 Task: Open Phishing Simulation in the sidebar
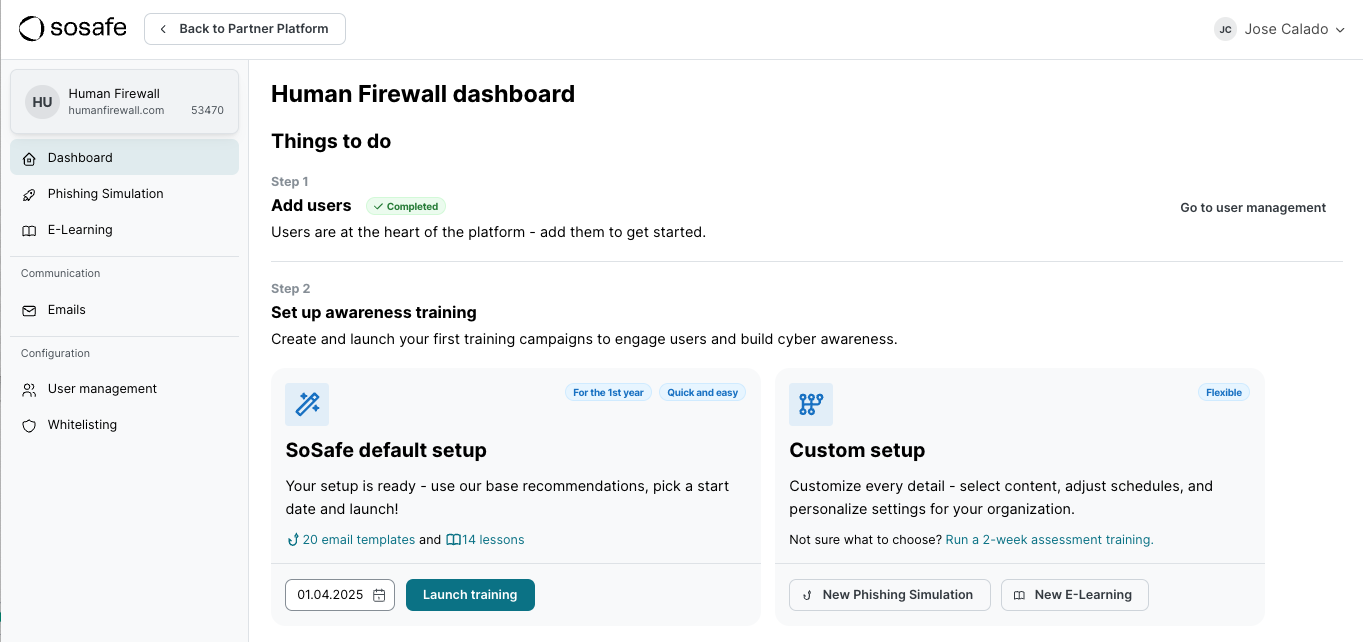click(105, 194)
